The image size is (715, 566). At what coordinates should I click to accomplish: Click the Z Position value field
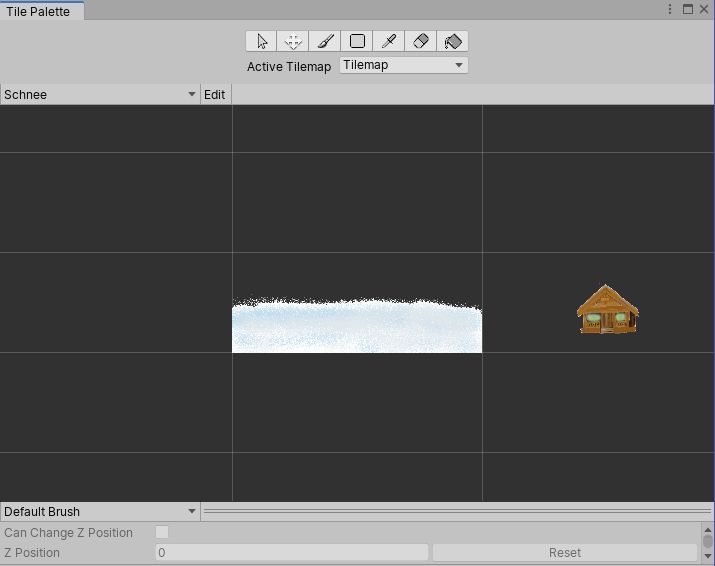(x=292, y=553)
